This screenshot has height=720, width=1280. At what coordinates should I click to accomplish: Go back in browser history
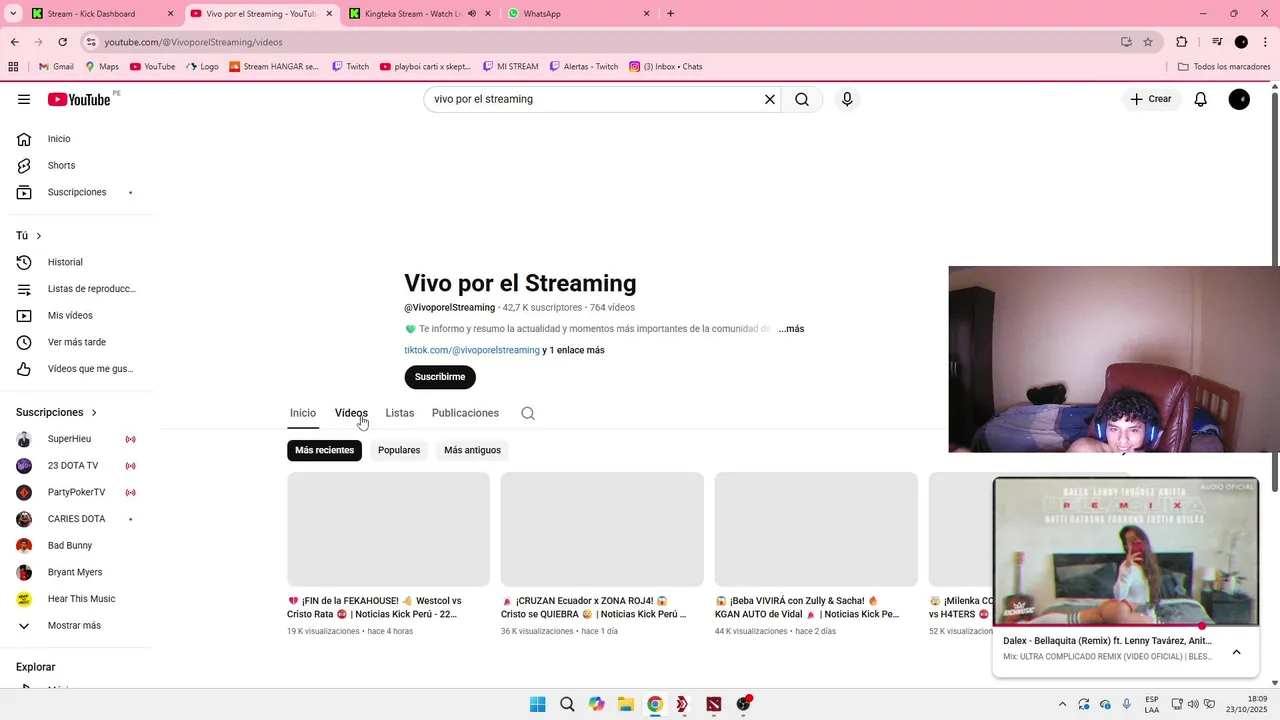tap(14, 42)
